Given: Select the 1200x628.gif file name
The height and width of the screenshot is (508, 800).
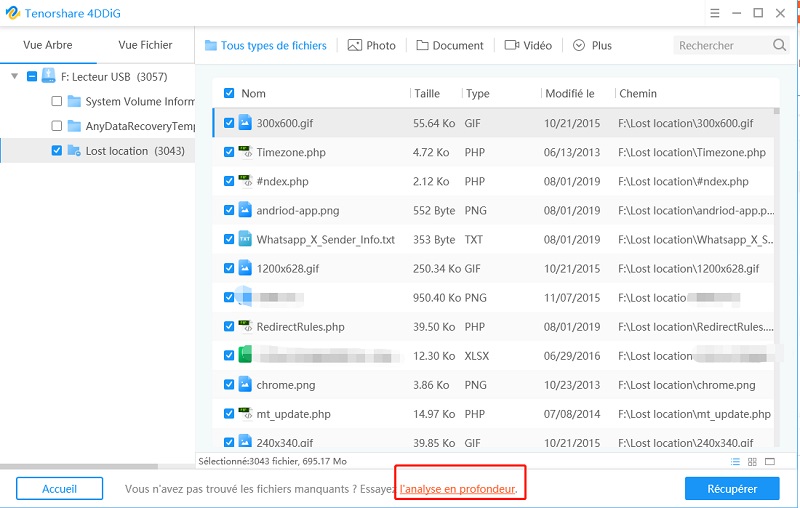Looking at the screenshot, I should (x=288, y=268).
